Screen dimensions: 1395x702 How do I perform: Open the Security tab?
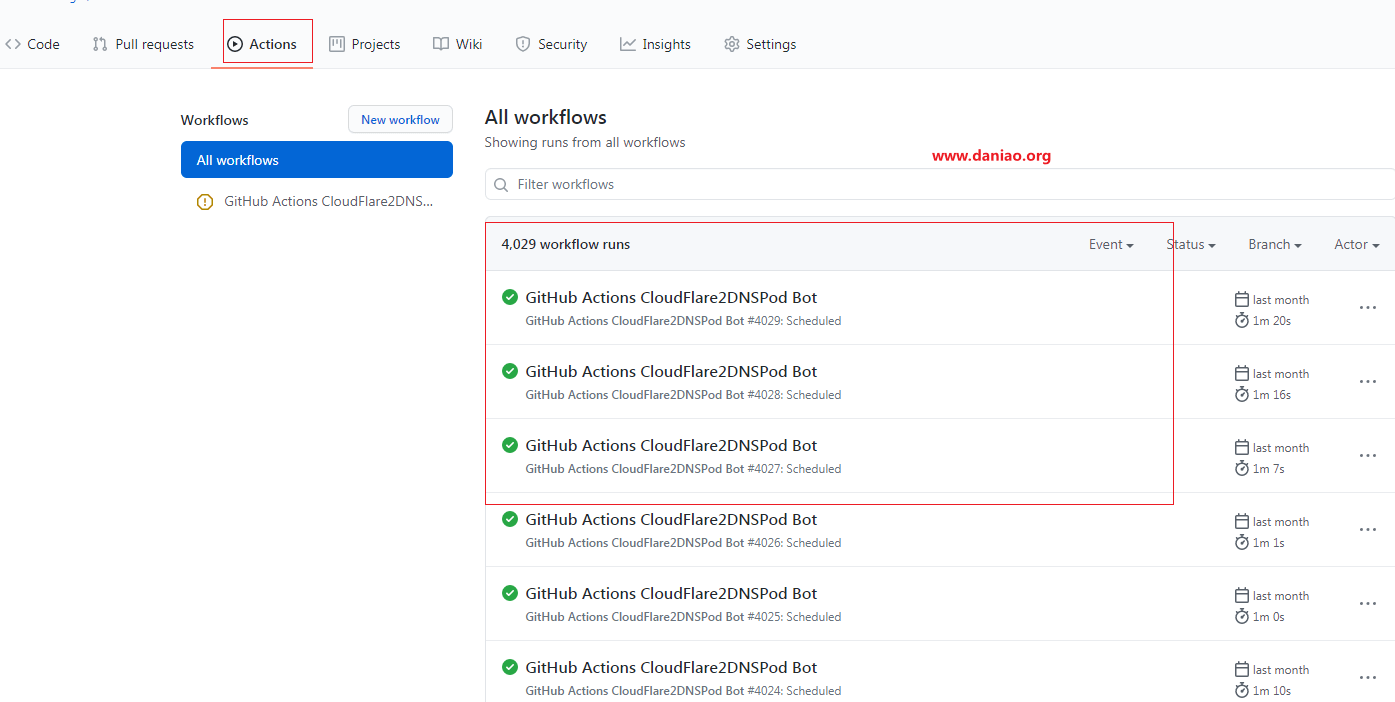pyautogui.click(x=551, y=44)
